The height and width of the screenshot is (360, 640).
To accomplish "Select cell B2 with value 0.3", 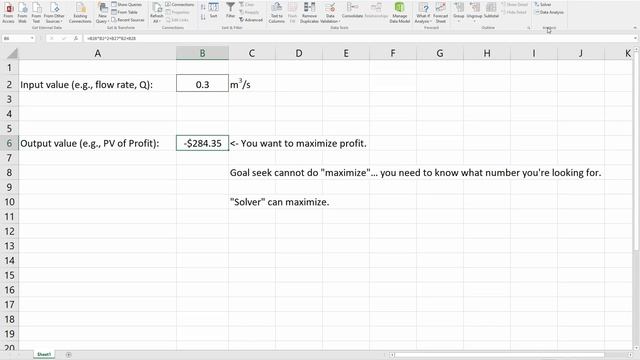I will 202,84.
